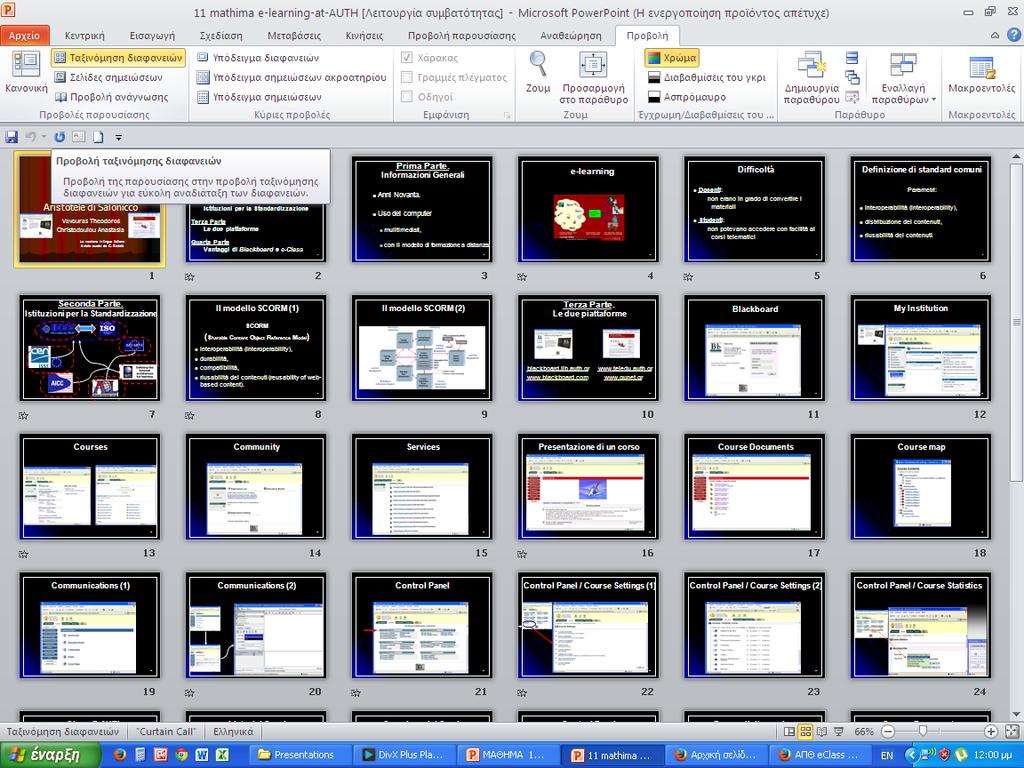
Task: Expand the Εμφάνιση group dialog launcher
Action: [506, 116]
